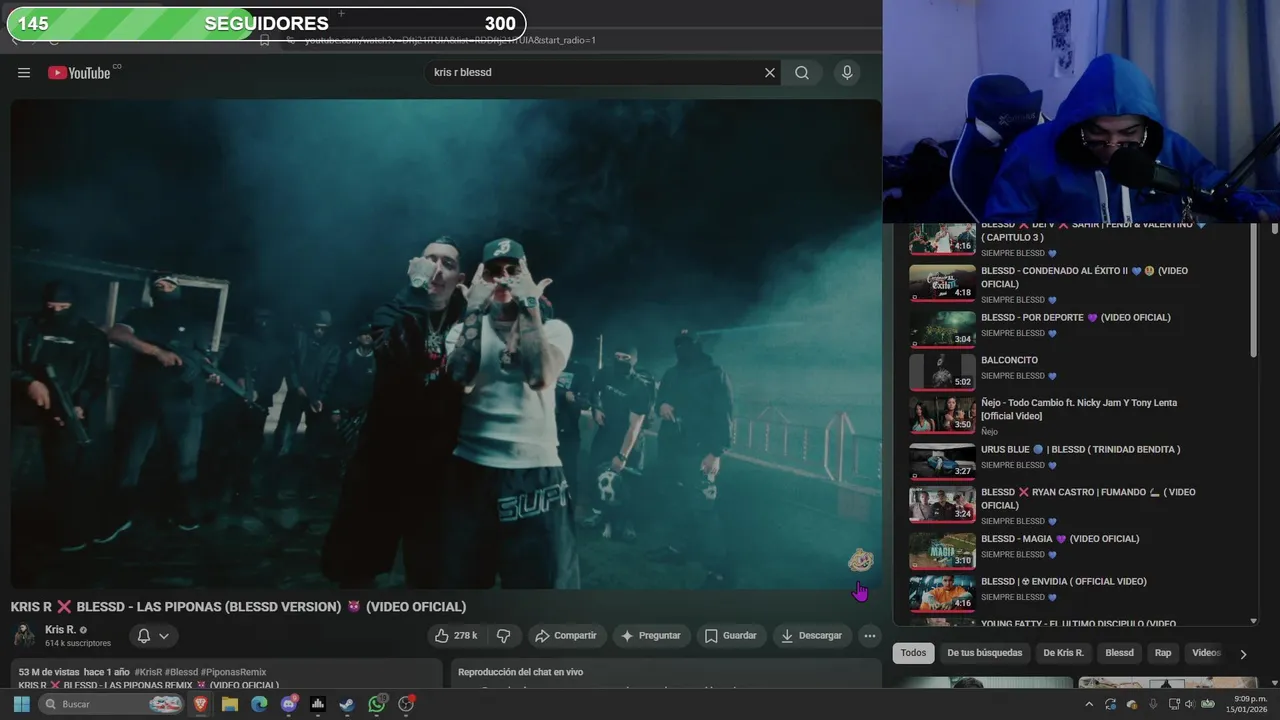Screen dimensions: 1280x720
Task: Select the Blessd filter chip
Action: pos(1119,653)
